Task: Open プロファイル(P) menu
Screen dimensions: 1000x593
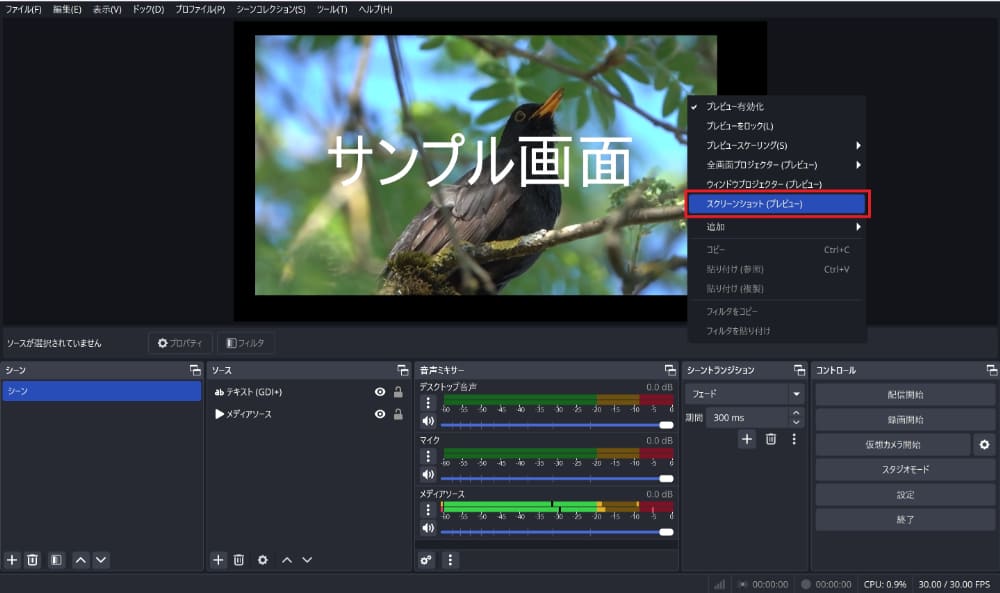Action: click(x=200, y=10)
